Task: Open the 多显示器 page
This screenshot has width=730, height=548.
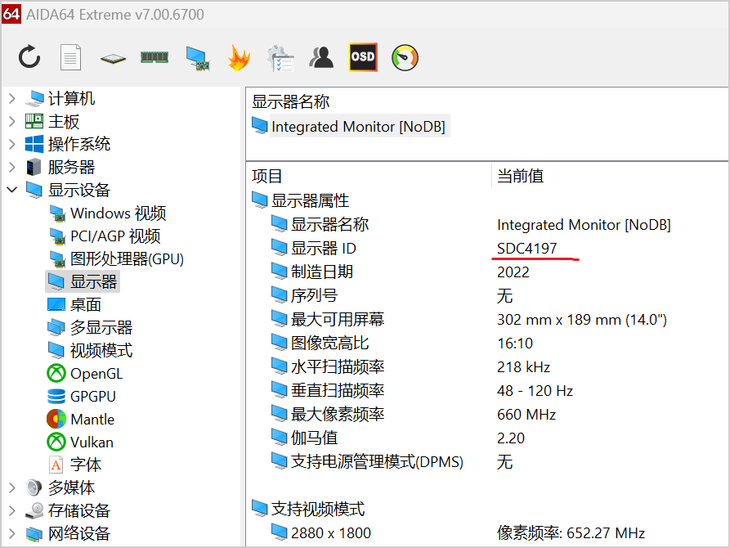Action: click(101, 328)
